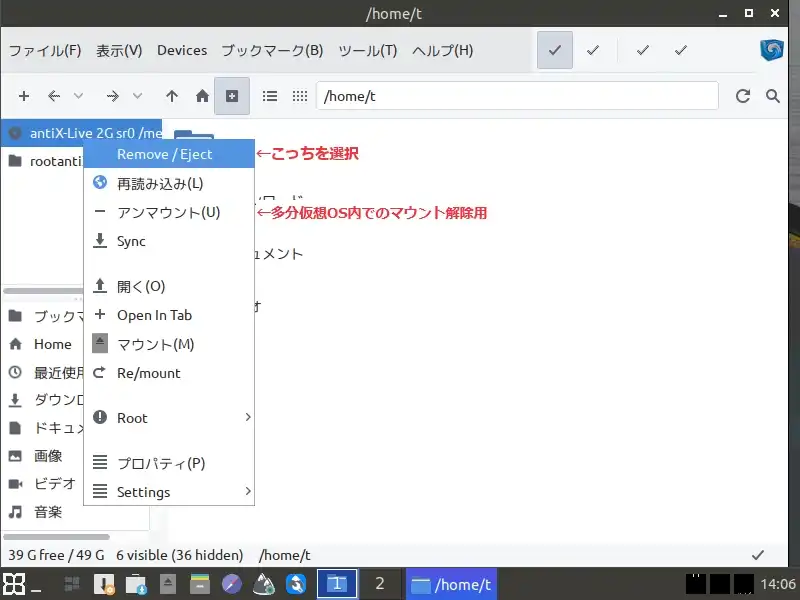Screen dimensions: 800x600
Task: Toggle the second panel checkmark button
Action: click(x=593, y=50)
